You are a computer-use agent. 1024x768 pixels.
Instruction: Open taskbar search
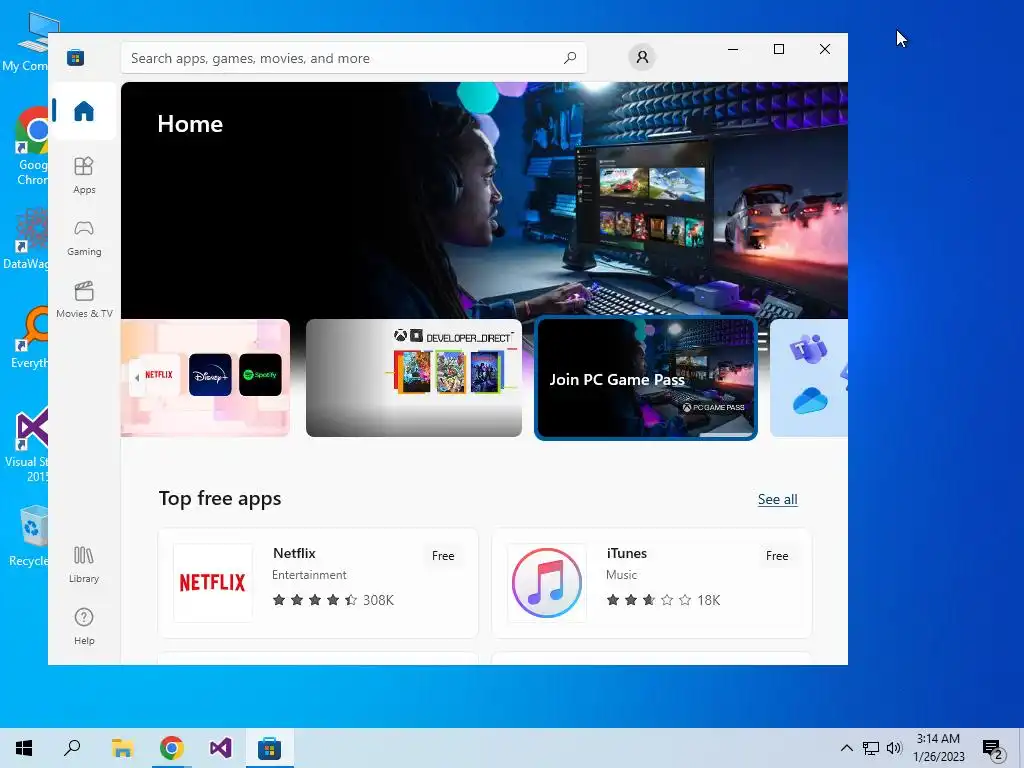tap(72, 748)
